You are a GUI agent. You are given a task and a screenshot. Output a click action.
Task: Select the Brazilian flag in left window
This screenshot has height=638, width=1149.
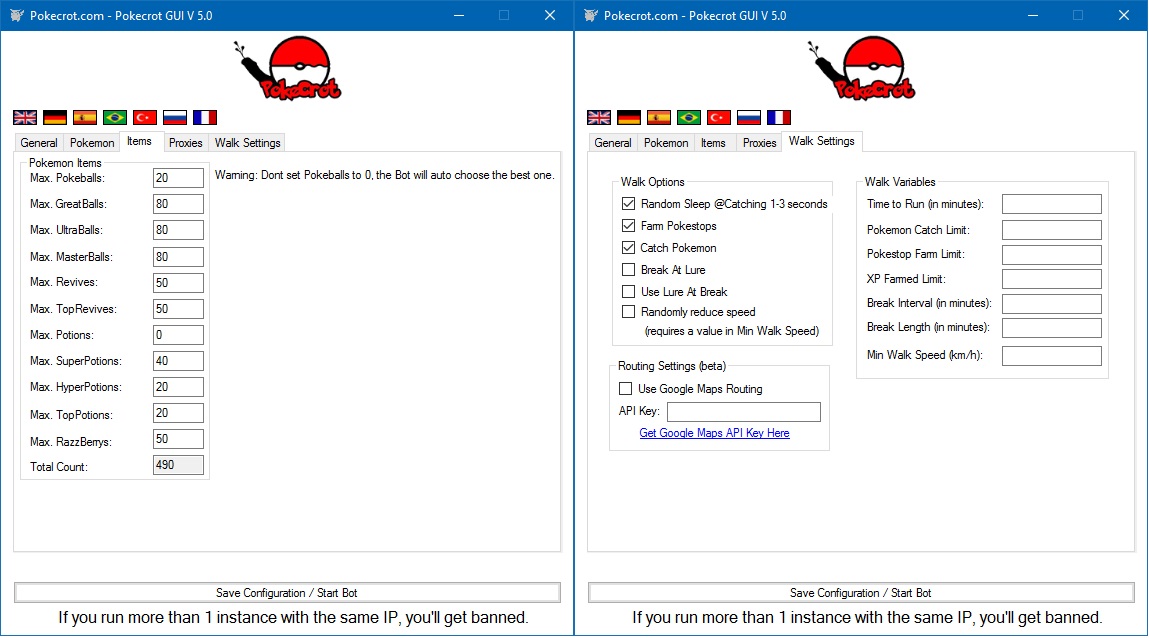pos(115,117)
